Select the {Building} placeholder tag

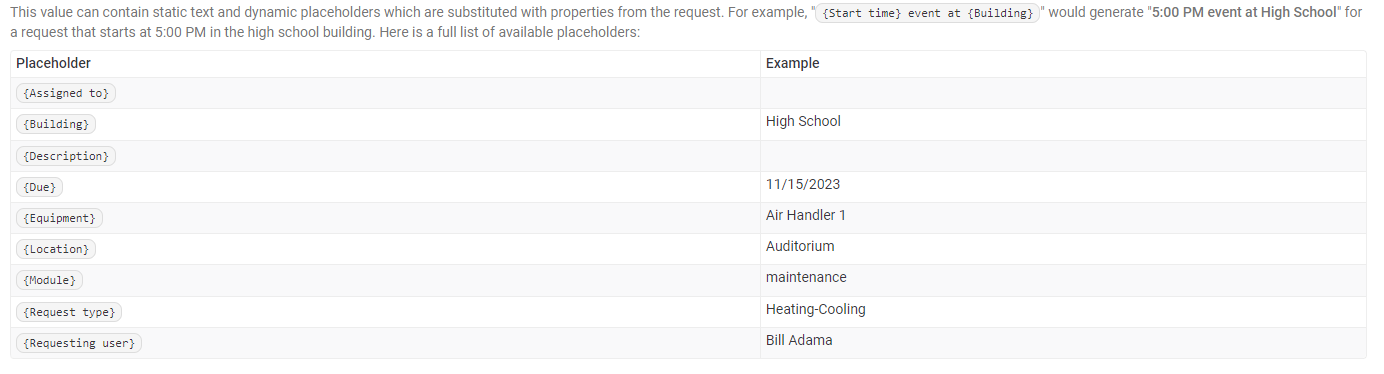coord(56,125)
